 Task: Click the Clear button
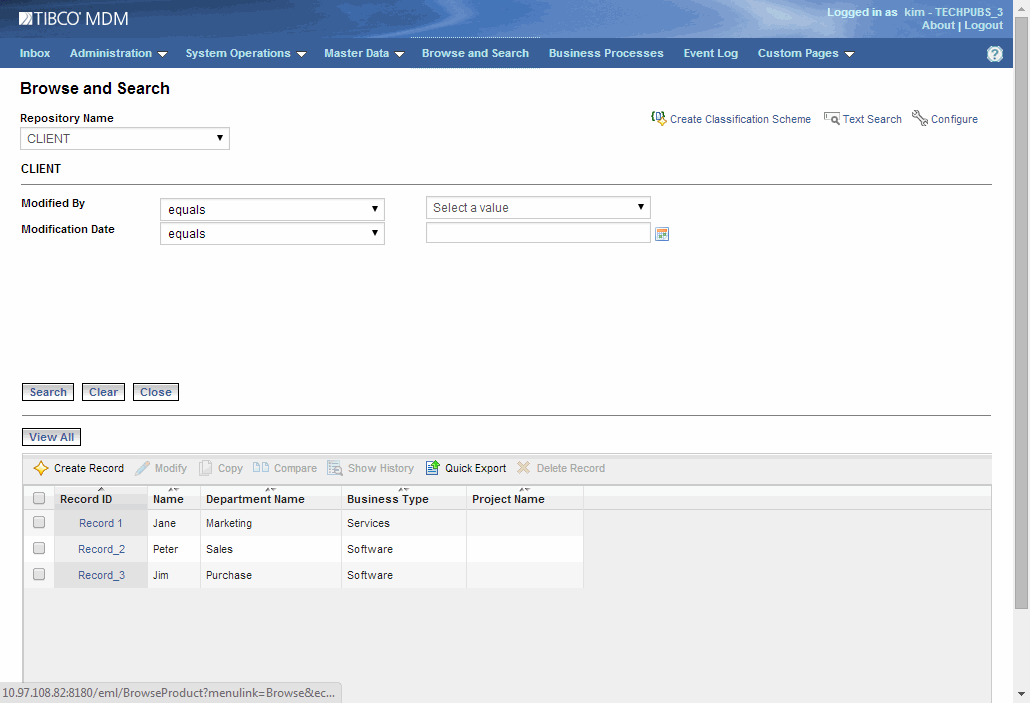pyautogui.click(x=103, y=392)
